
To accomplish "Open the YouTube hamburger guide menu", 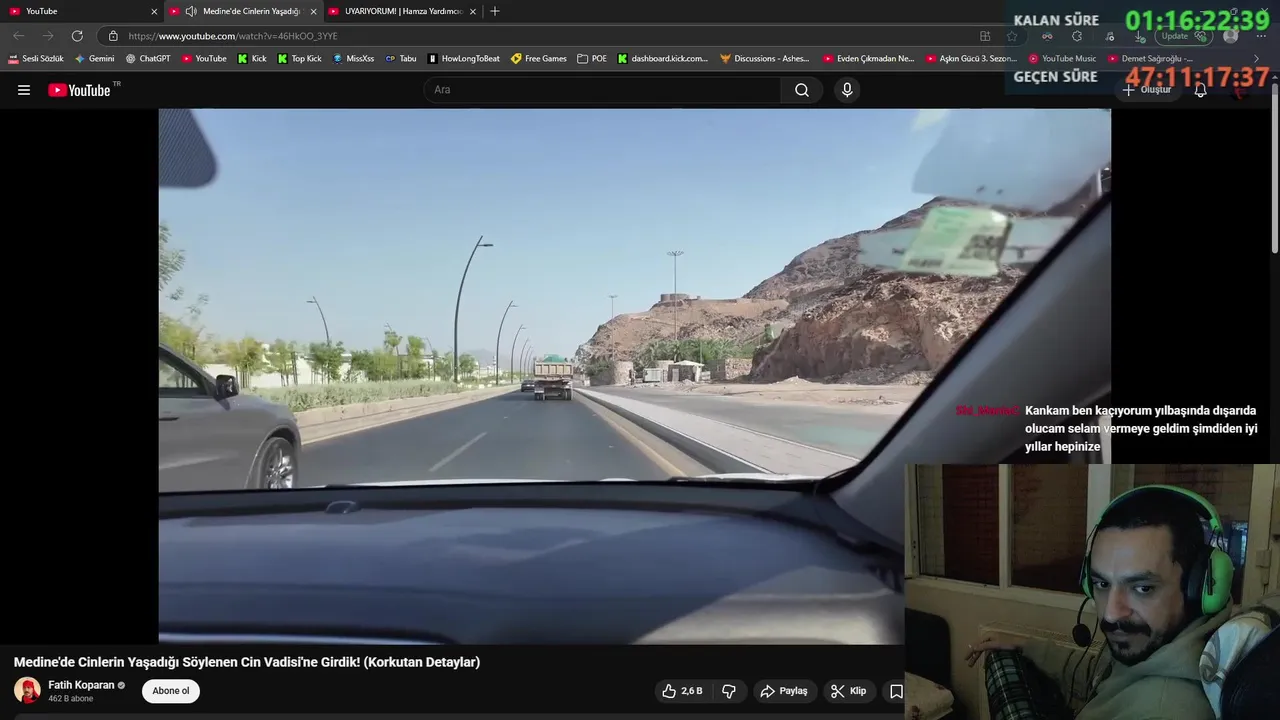I will [x=24, y=90].
